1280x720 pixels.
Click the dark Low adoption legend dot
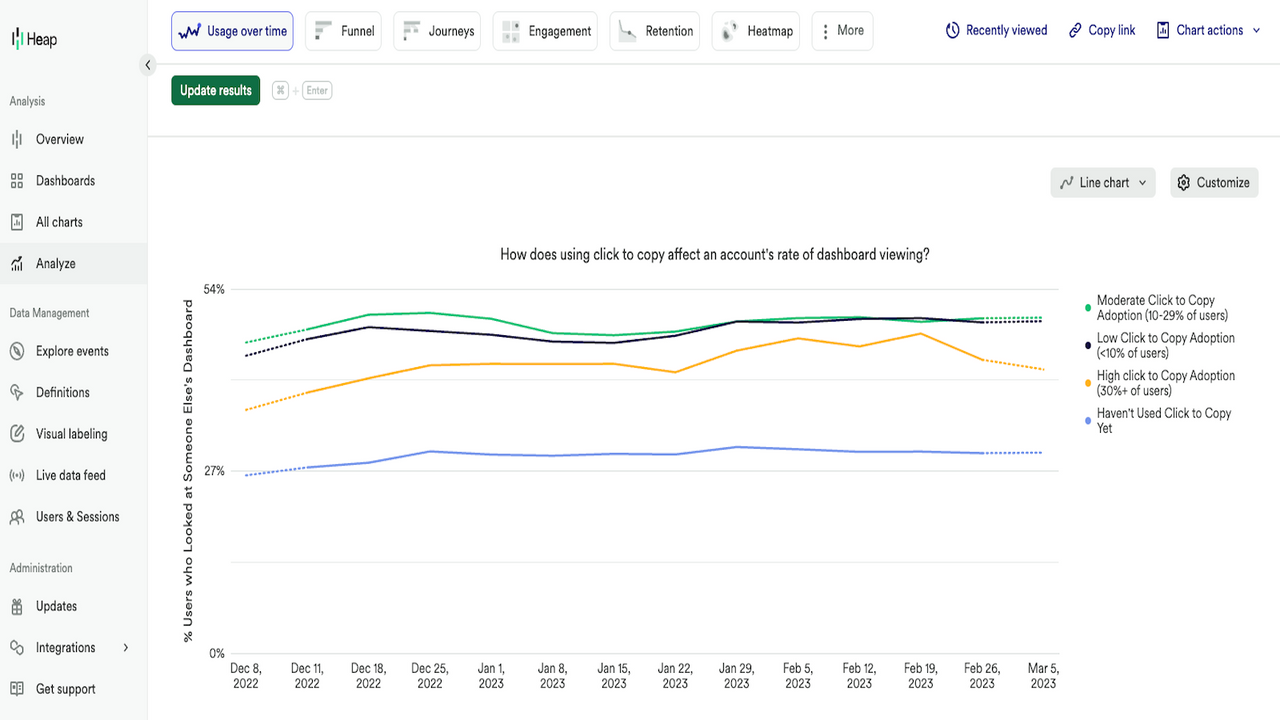(1087, 345)
